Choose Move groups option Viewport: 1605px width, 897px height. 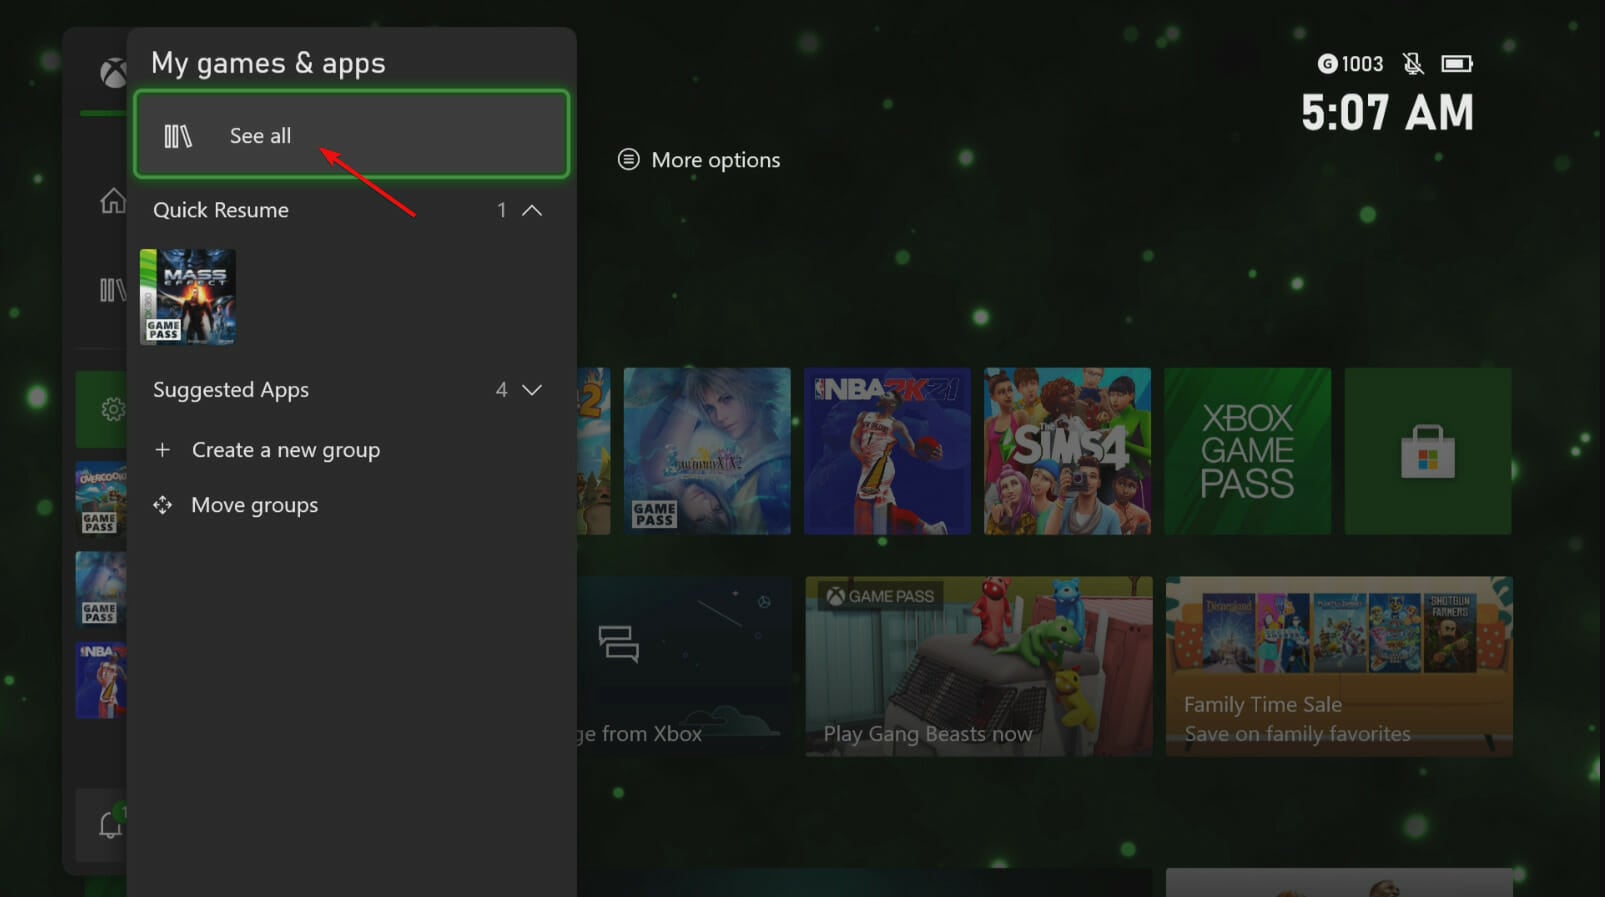[254, 505]
